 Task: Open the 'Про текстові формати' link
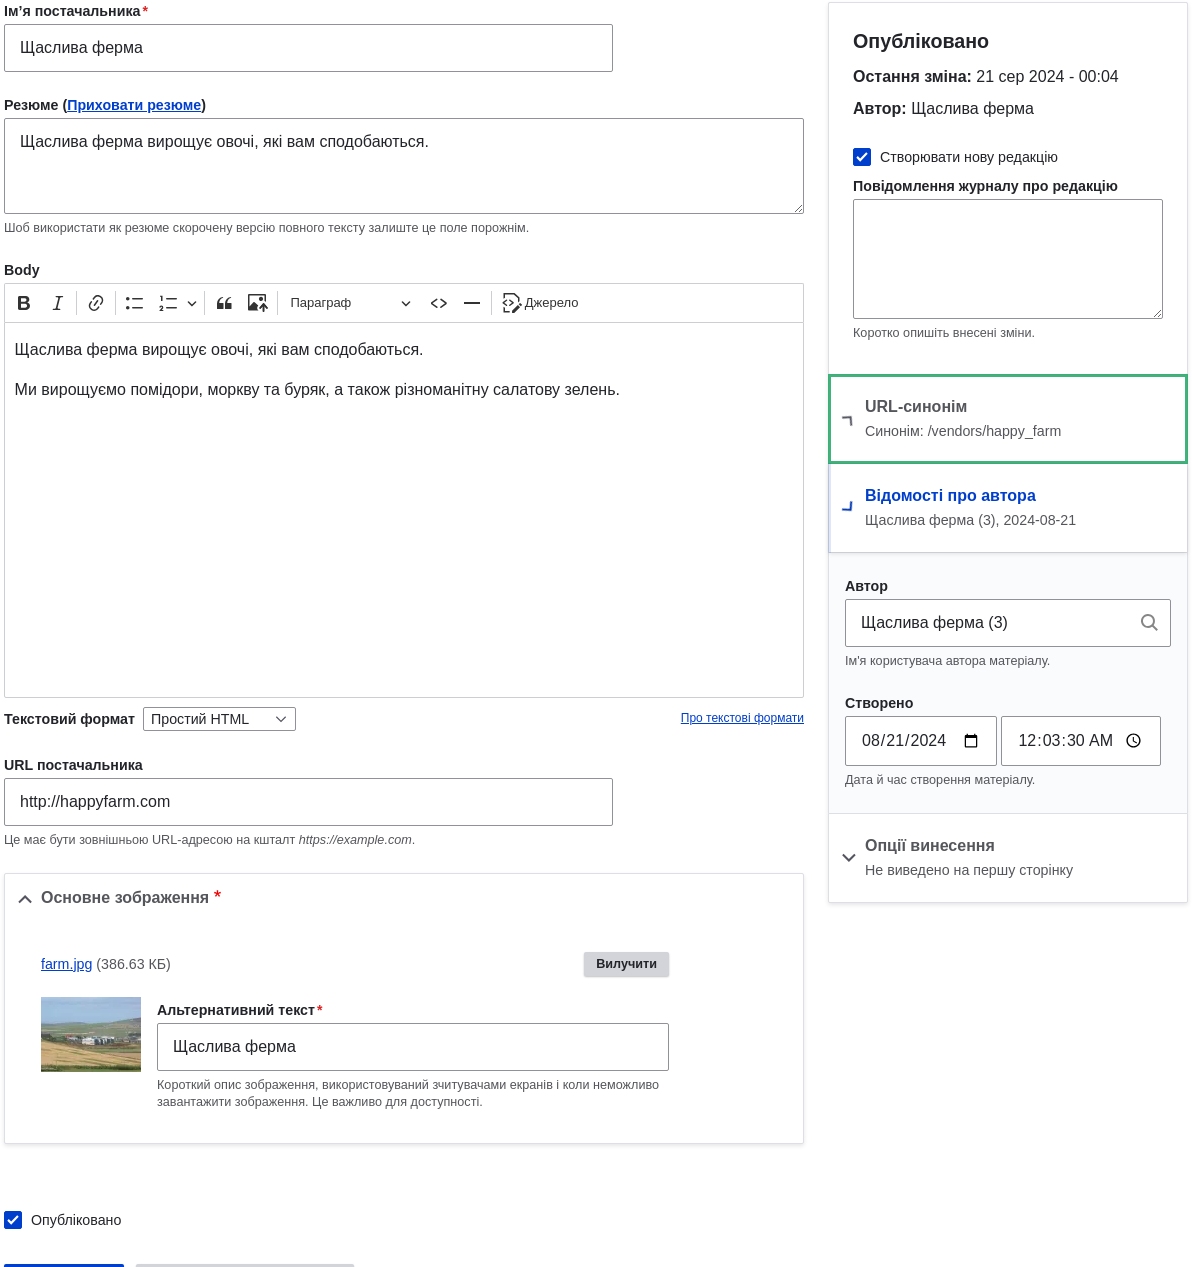[x=742, y=718]
